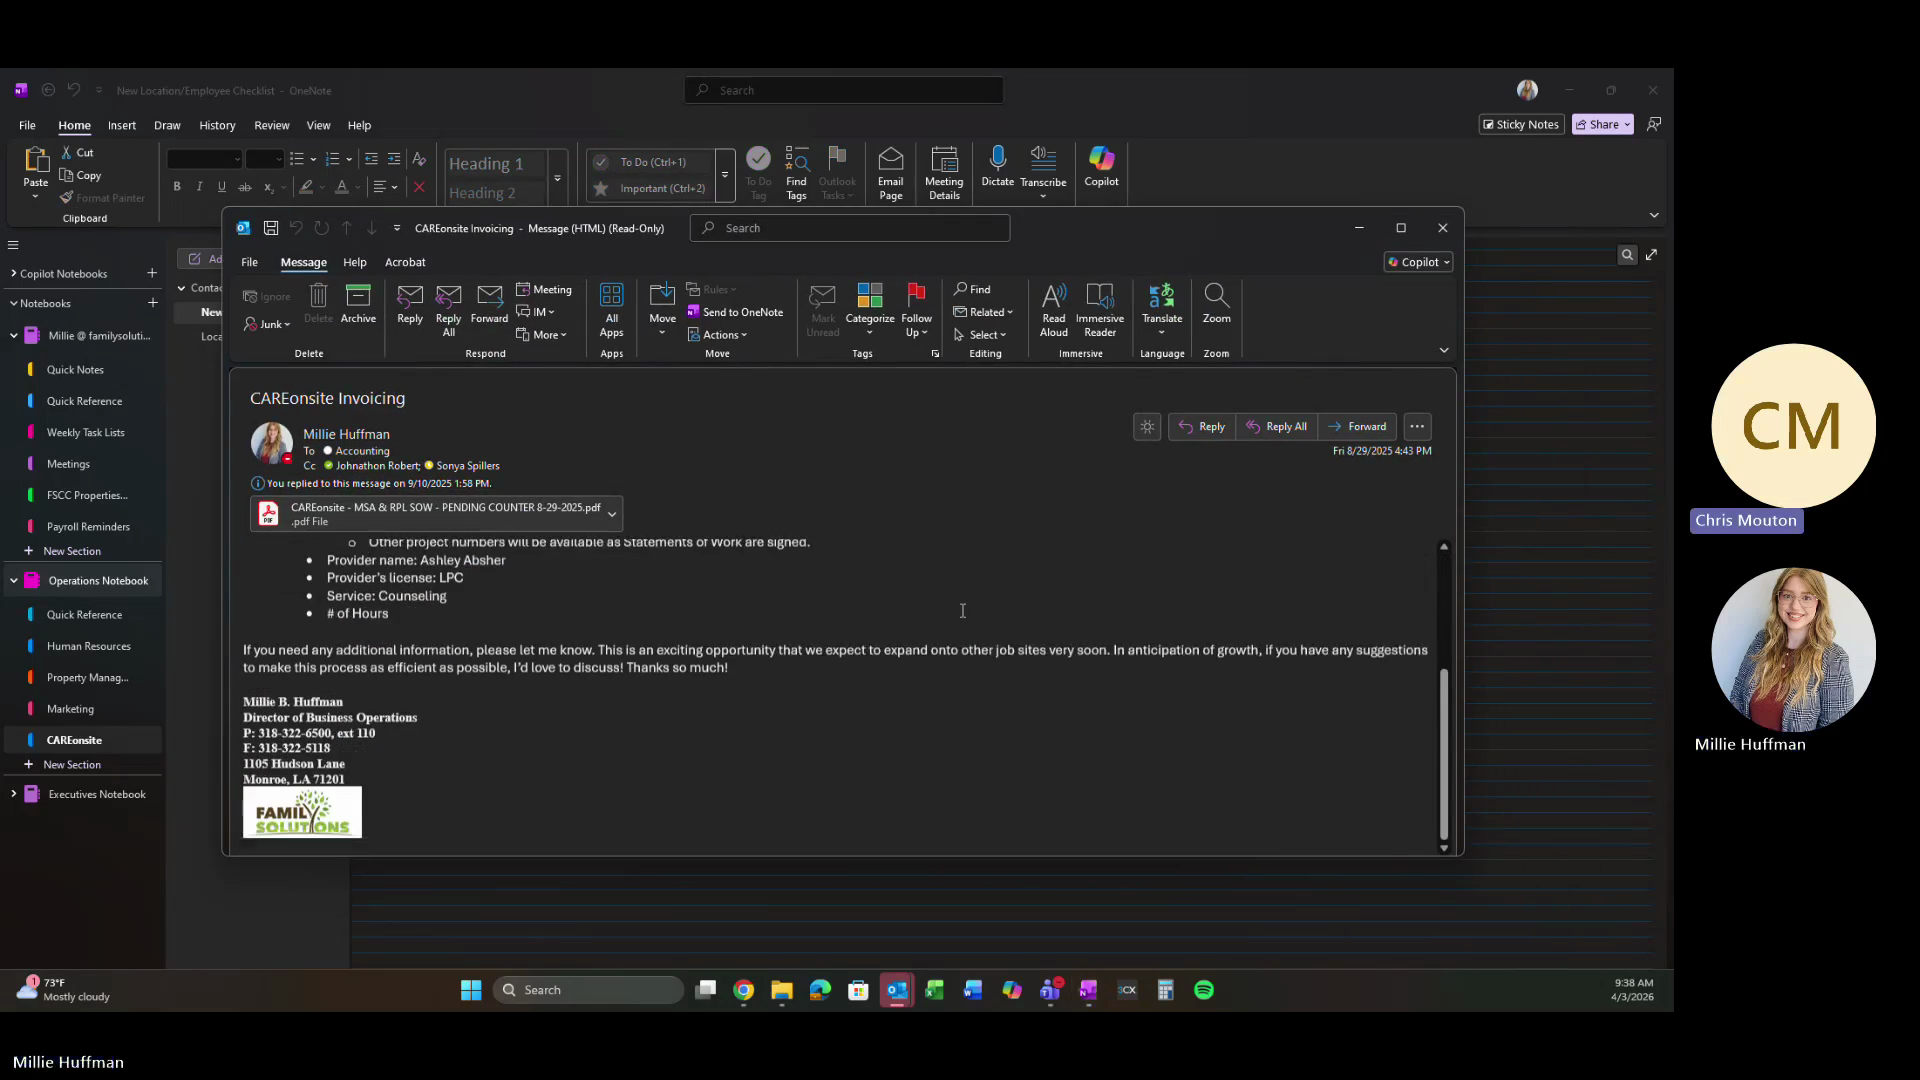Open the Draw tab in OneNote
Viewport: 1920px width, 1080px height.
click(167, 125)
